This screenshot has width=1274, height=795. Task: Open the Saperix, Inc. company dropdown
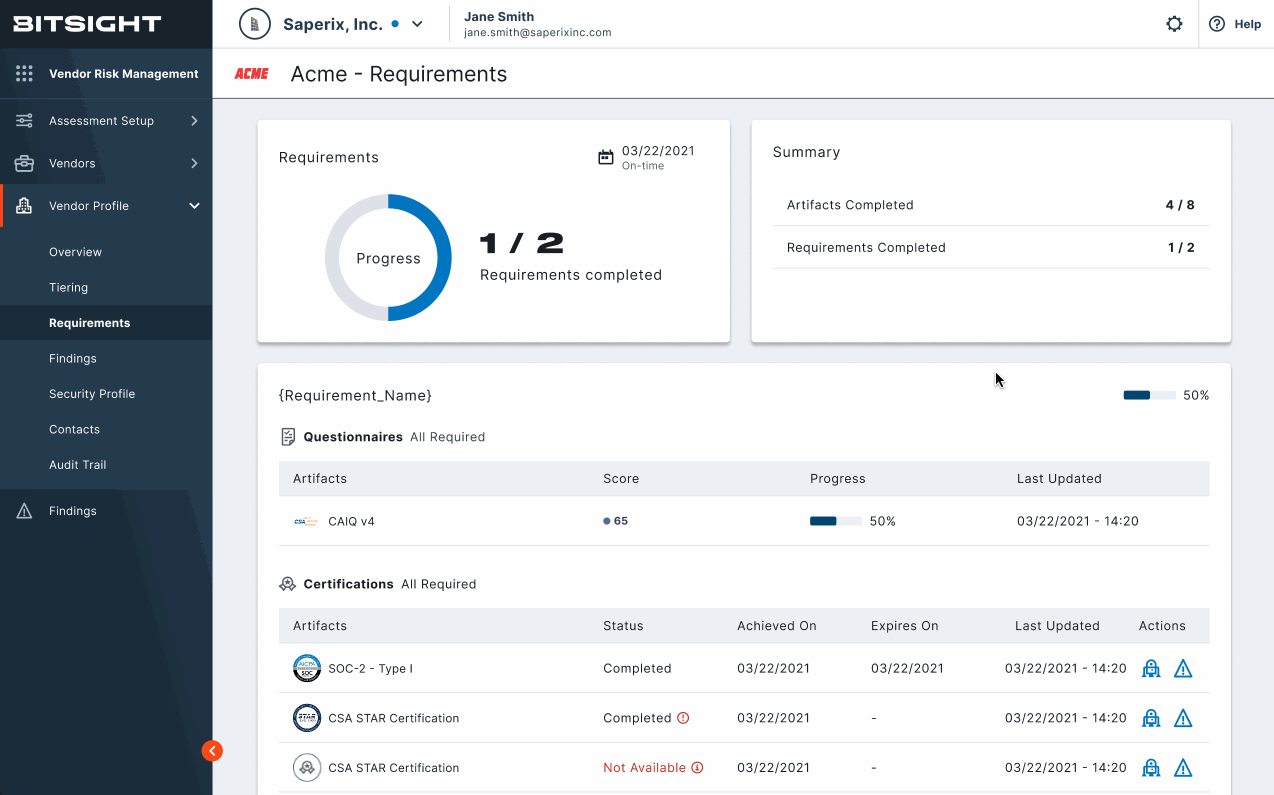tap(418, 24)
